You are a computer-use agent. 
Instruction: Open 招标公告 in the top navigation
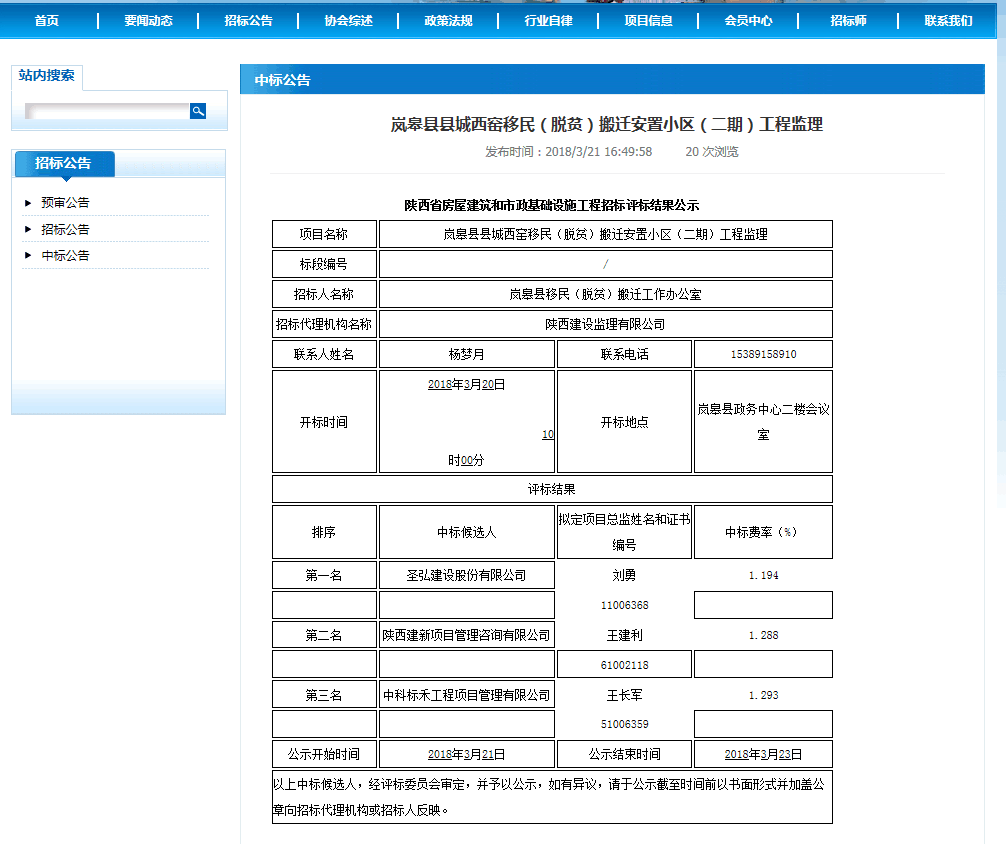coord(248,20)
